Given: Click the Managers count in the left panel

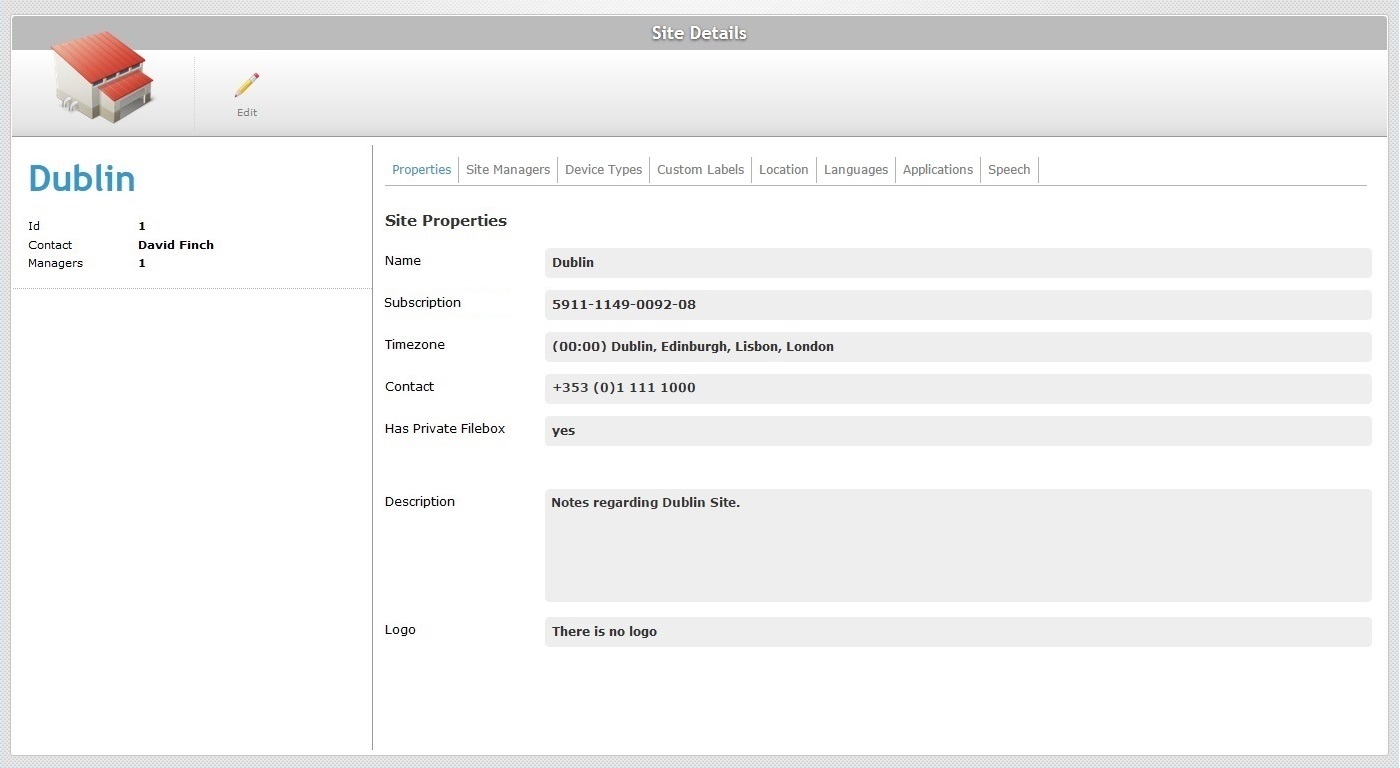Looking at the screenshot, I should [x=142, y=264].
